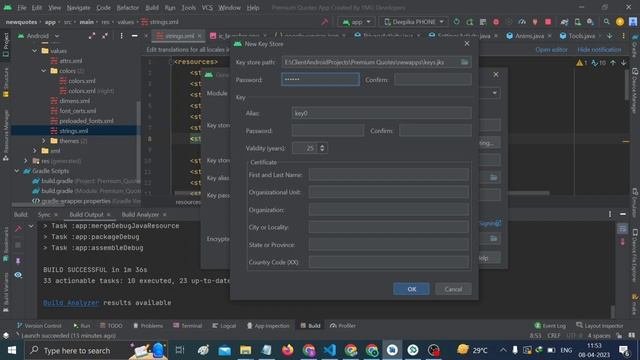Collapse Gradle Scripts node
The image size is (640, 360).
(17, 171)
